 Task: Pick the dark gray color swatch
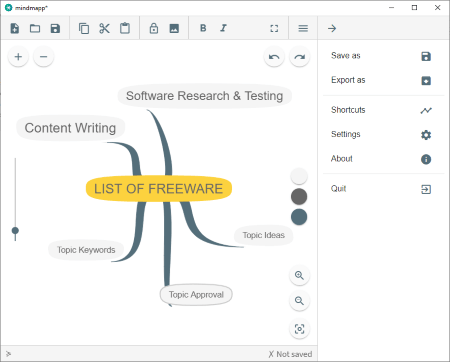coord(299,196)
